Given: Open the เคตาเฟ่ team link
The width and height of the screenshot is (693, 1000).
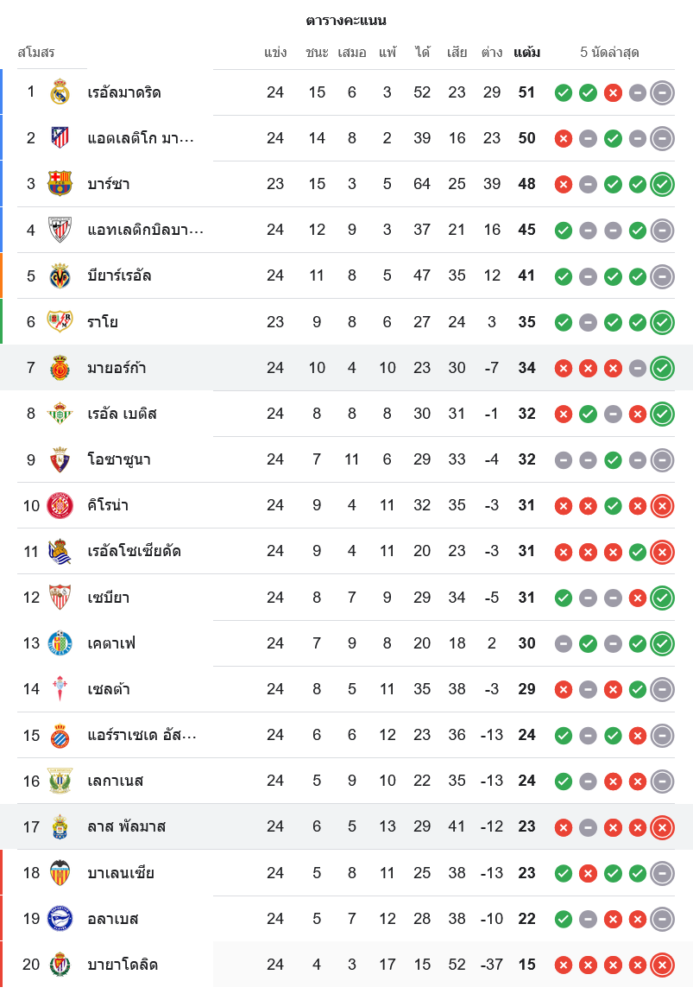Looking at the screenshot, I should coord(111,644).
